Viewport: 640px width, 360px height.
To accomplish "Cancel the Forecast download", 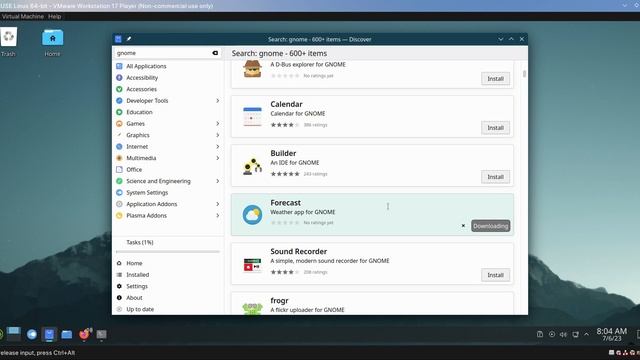I will [463, 226].
